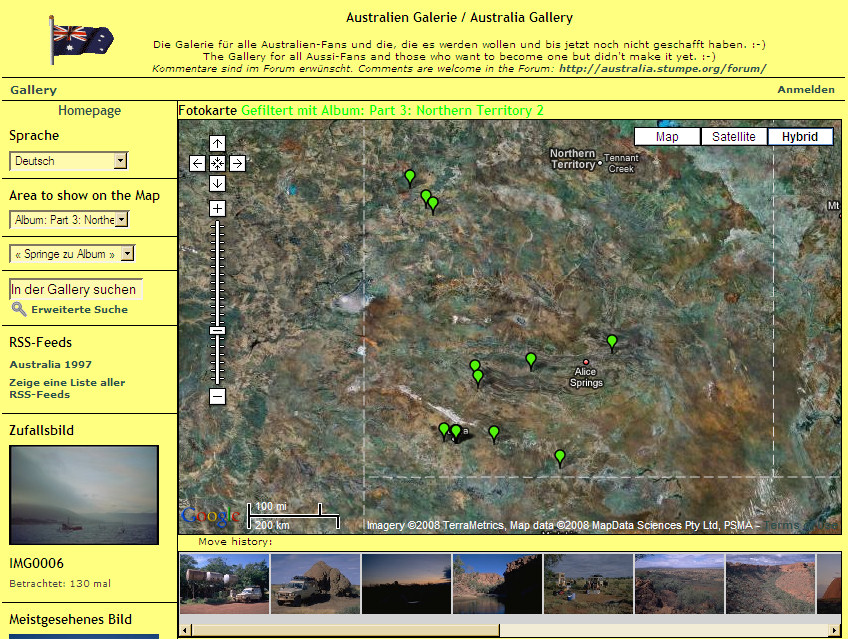Viewport: 848px width, 639px height.
Task: Click the center return-to-last-result map button
Action: point(217,163)
